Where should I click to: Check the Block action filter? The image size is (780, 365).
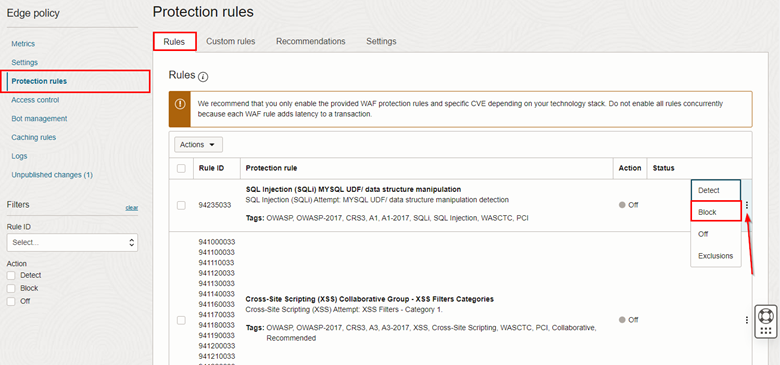(x=11, y=288)
